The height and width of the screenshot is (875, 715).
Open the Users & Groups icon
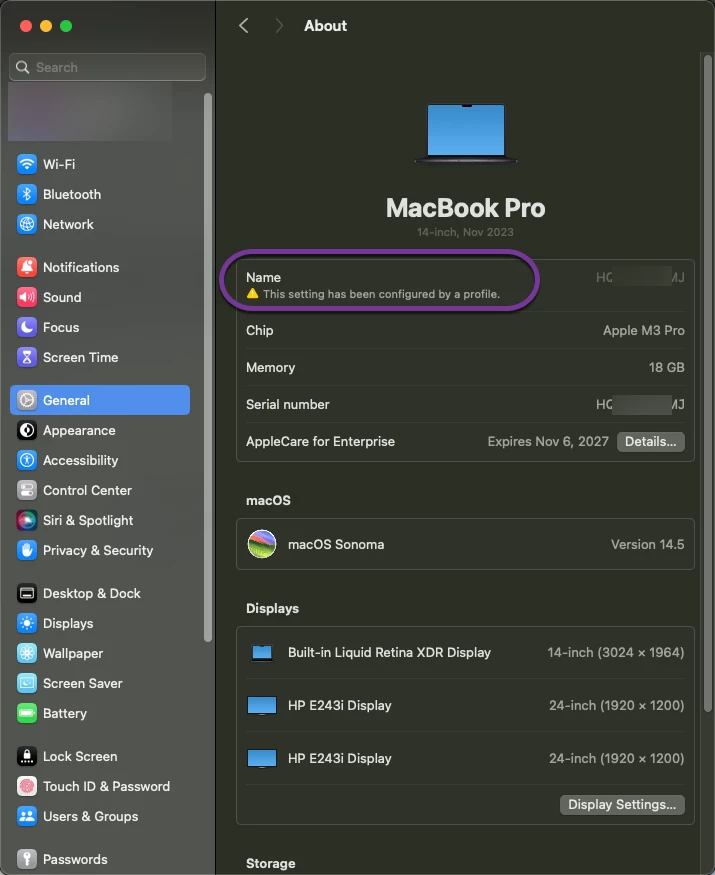(27, 816)
